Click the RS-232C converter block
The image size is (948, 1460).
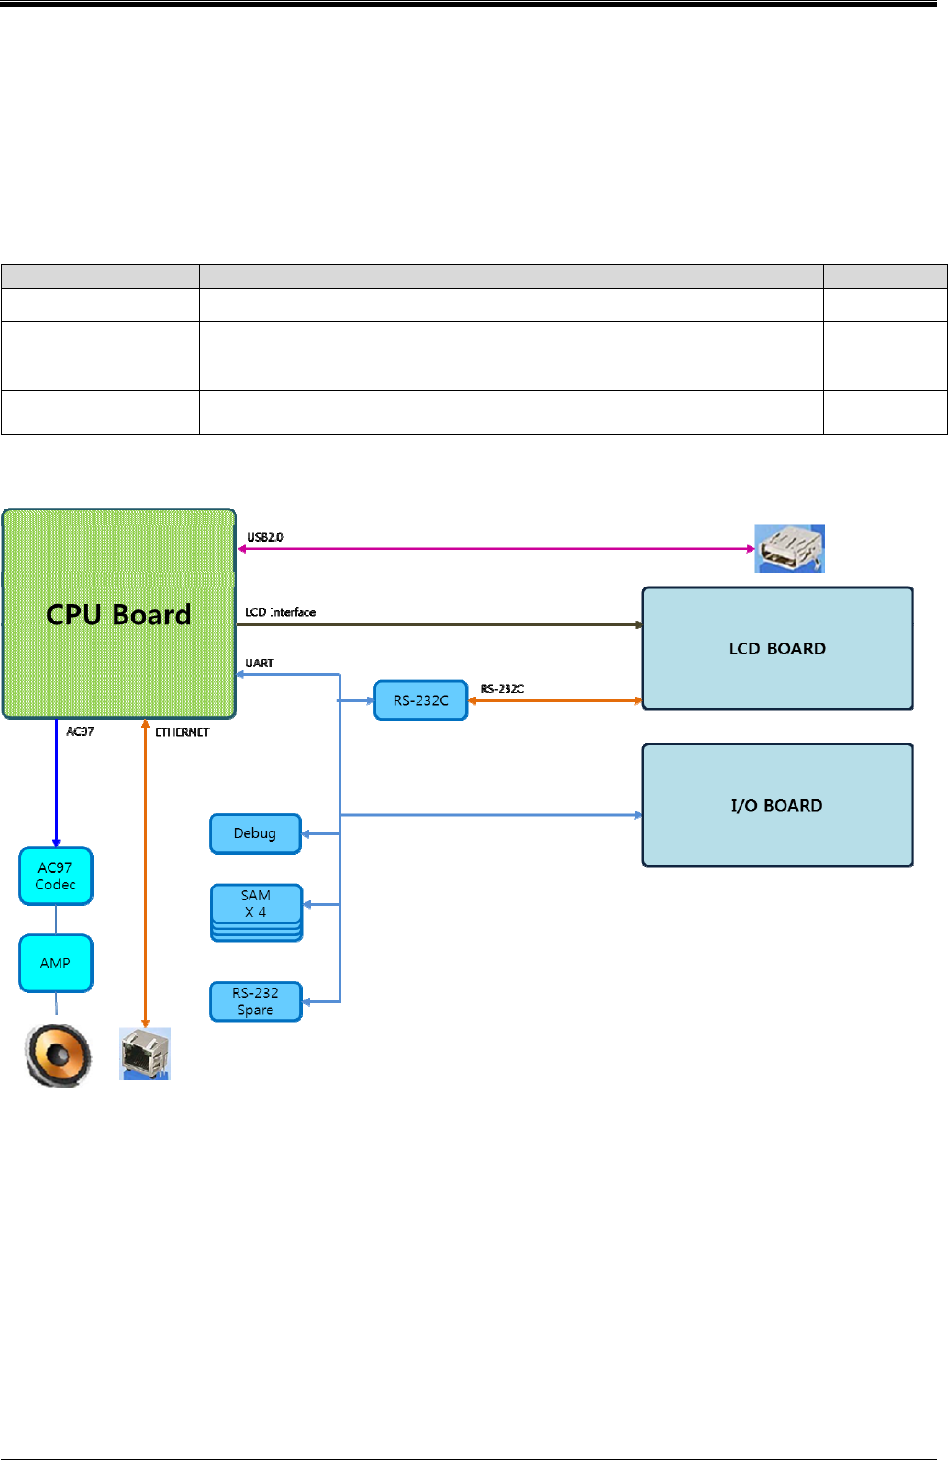tap(421, 700)
